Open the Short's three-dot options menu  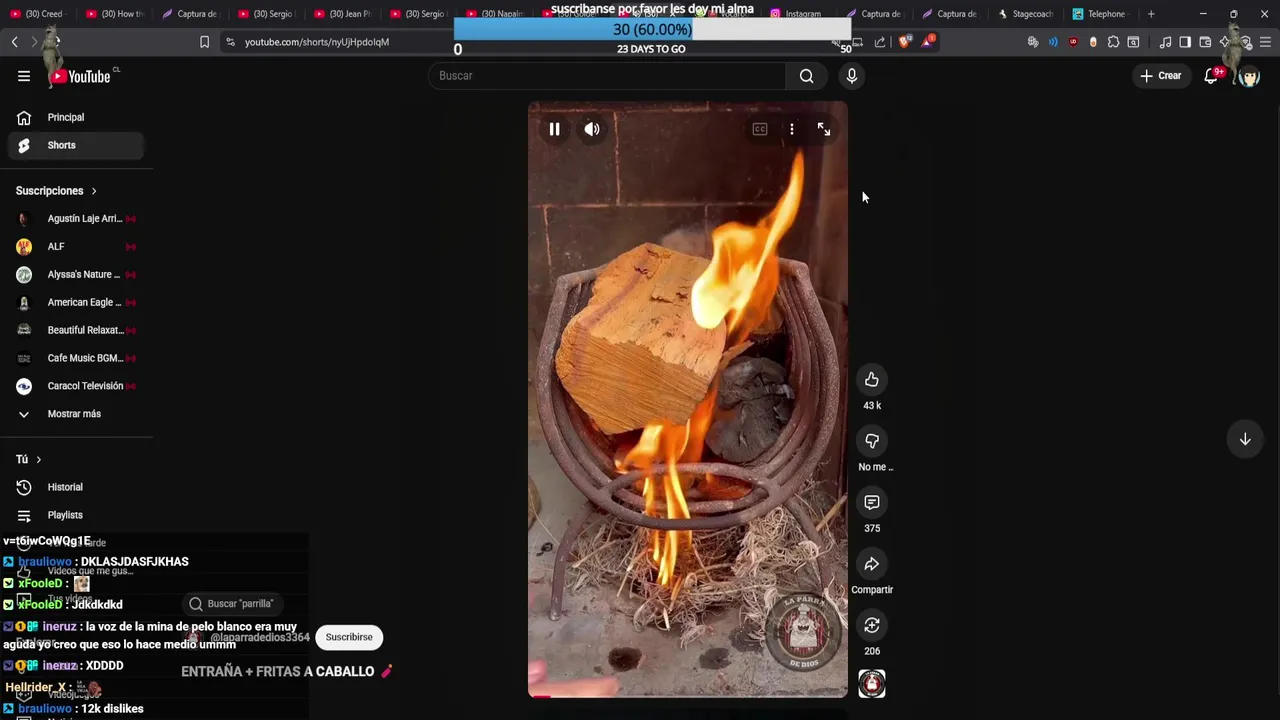[792, 129]
